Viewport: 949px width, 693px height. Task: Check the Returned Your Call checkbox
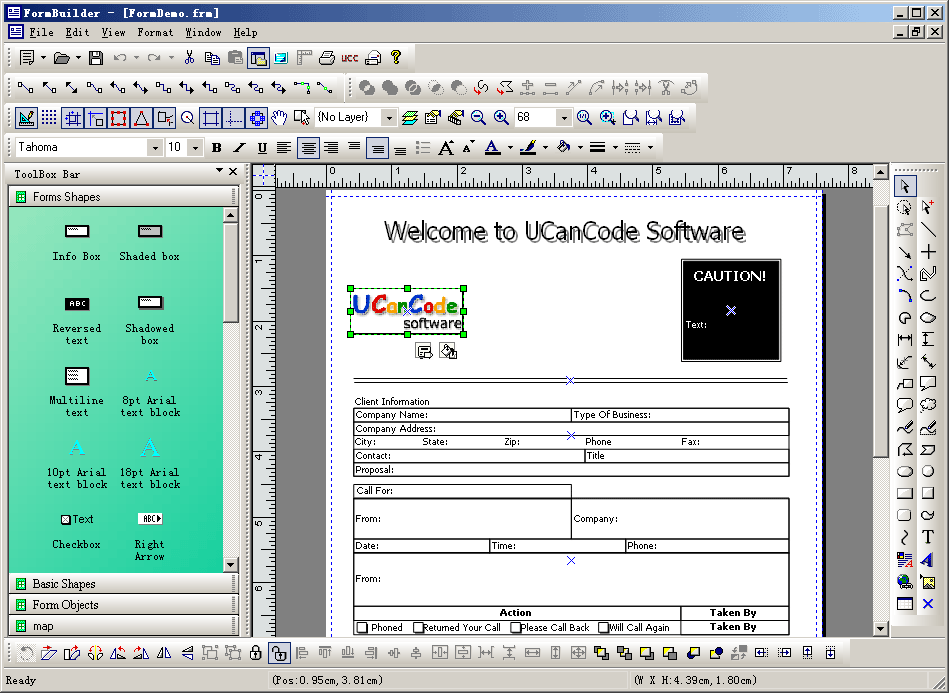click(x=418, y=628)
